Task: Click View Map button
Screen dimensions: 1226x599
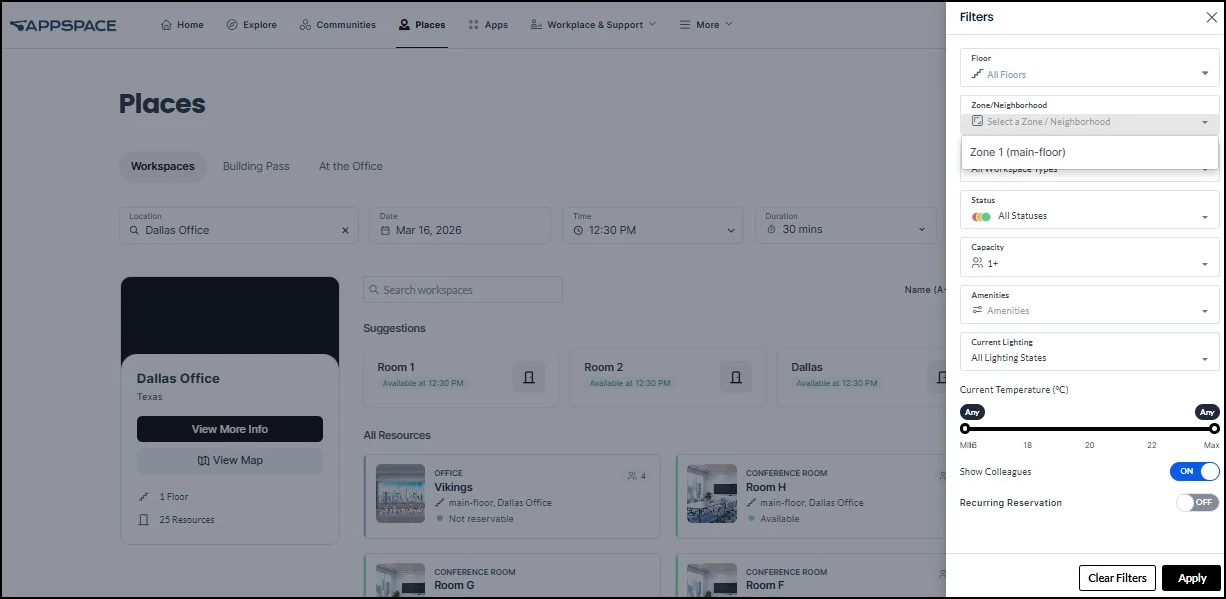Action: pyautogui.click(x=230, y=460)
